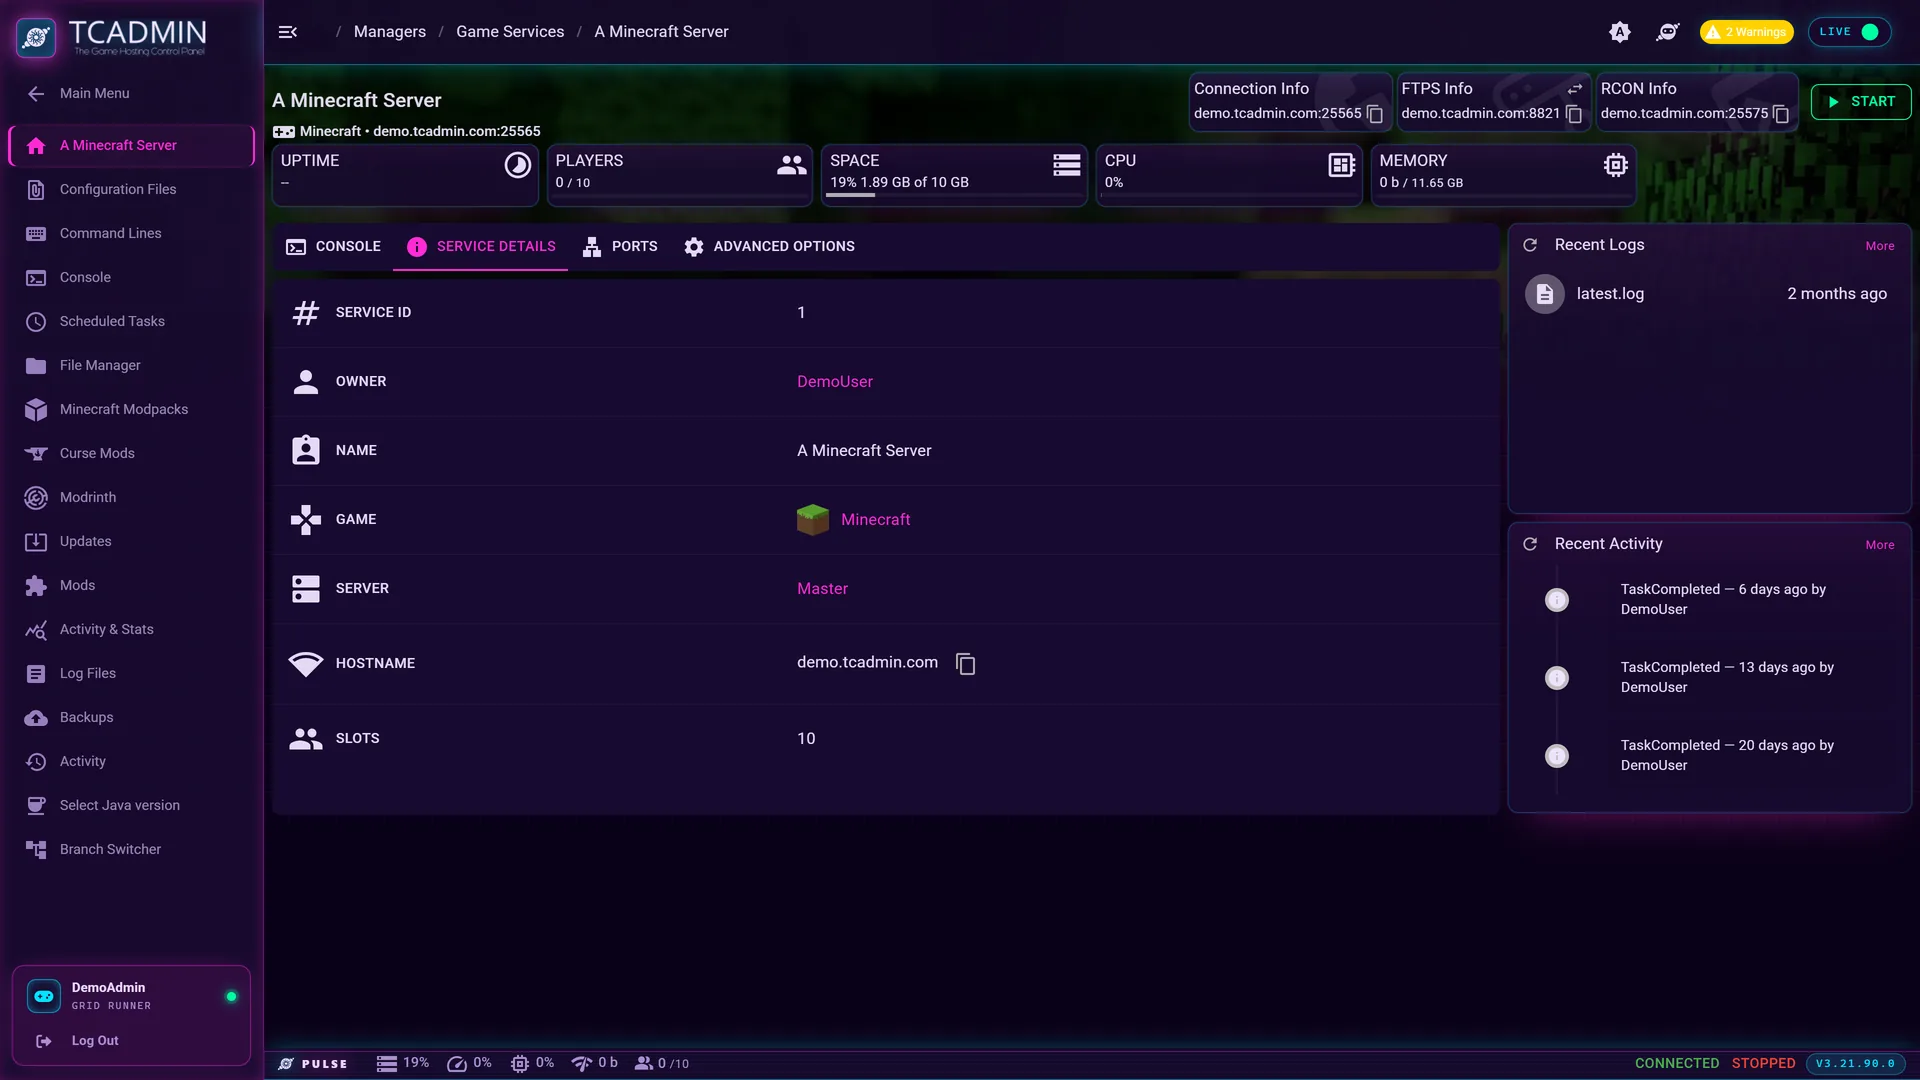This screenshot has height=1080, width=1920.
Task: Copy the Connection Info address
Action: tap(1375, 114)
